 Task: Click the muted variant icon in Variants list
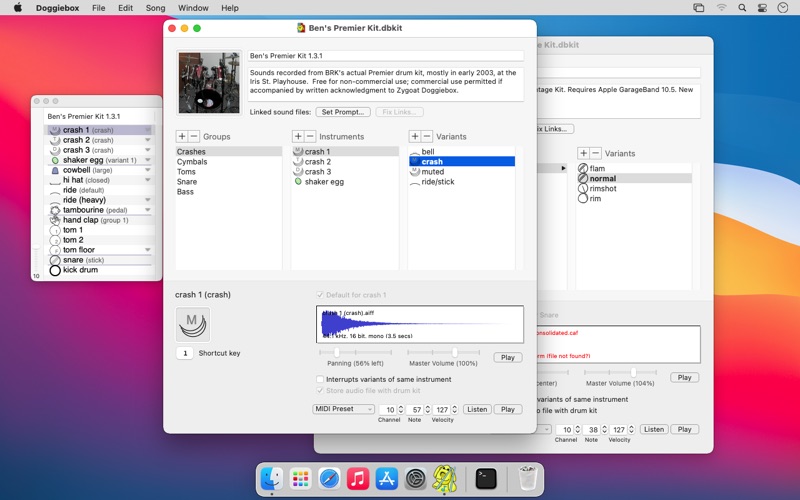coord(415,172)
